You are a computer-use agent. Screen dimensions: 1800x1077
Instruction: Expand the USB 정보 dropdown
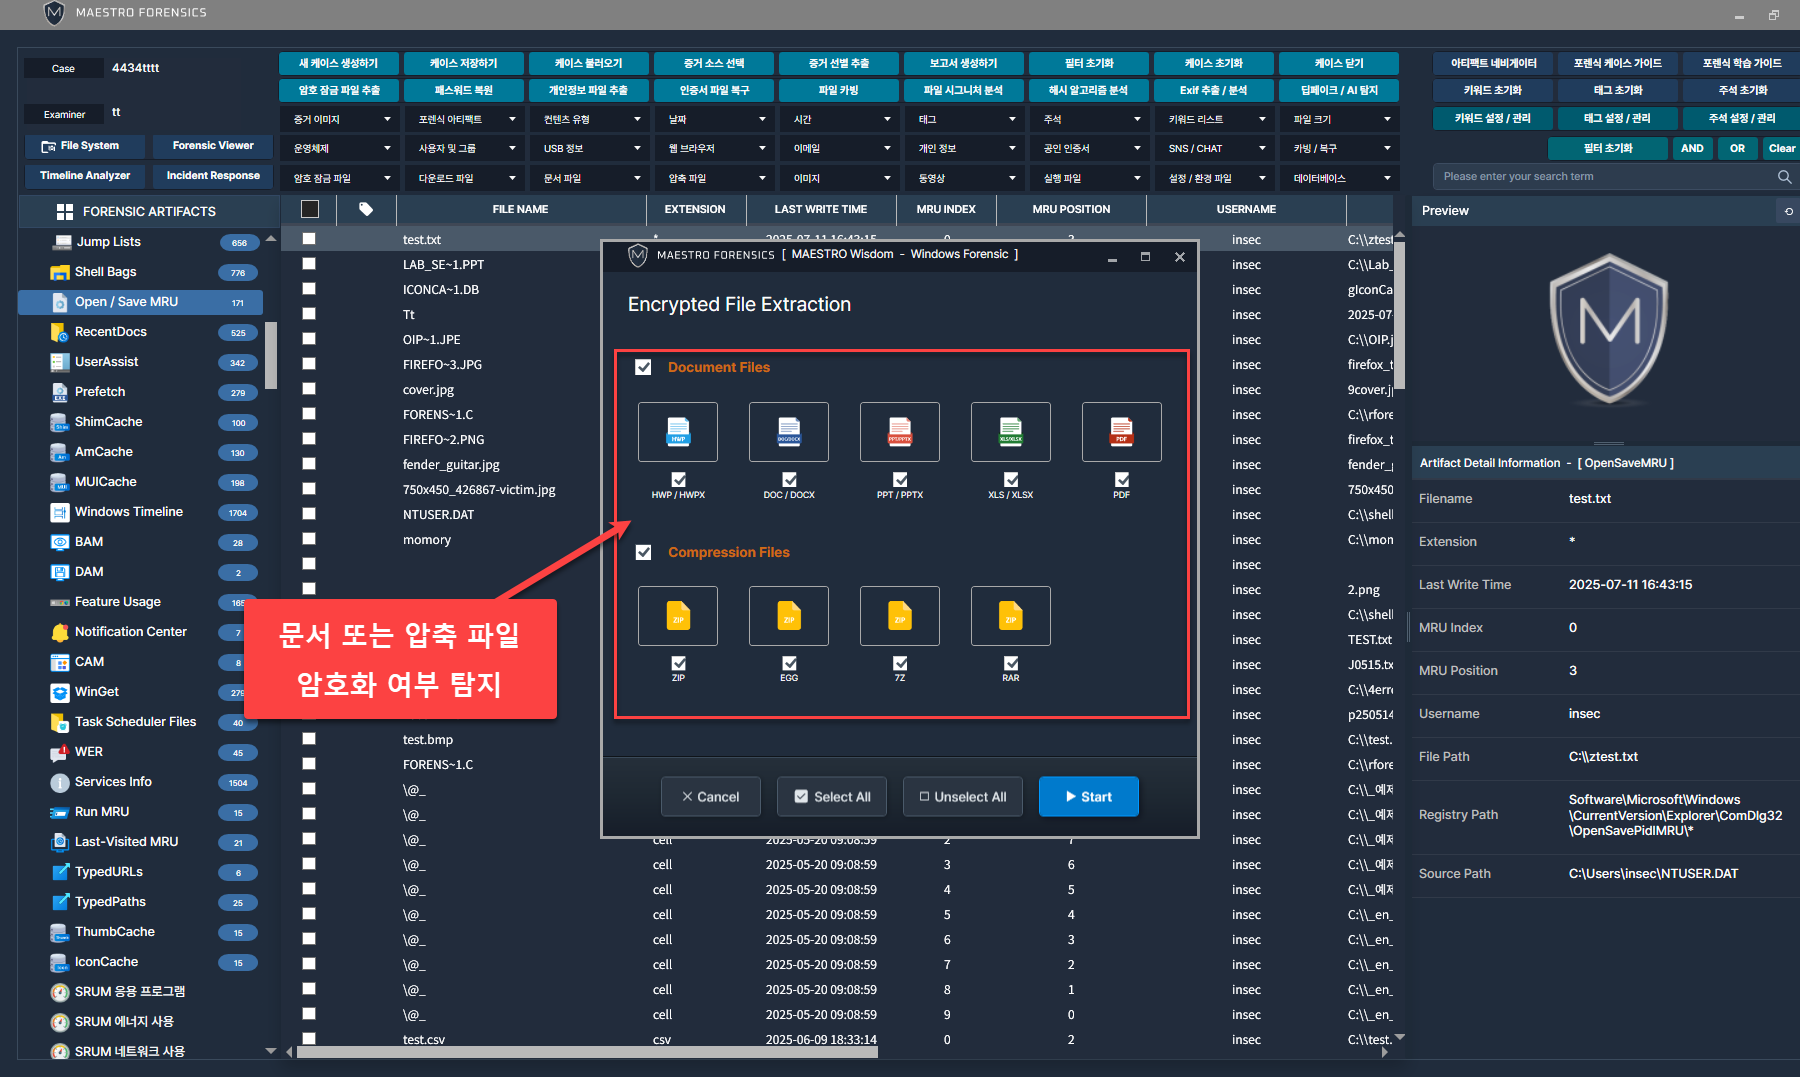pos(590,148)
